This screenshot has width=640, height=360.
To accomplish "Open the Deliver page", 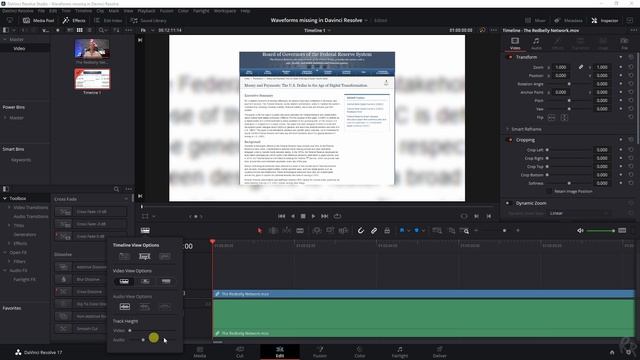I will (x=440, y=352).
